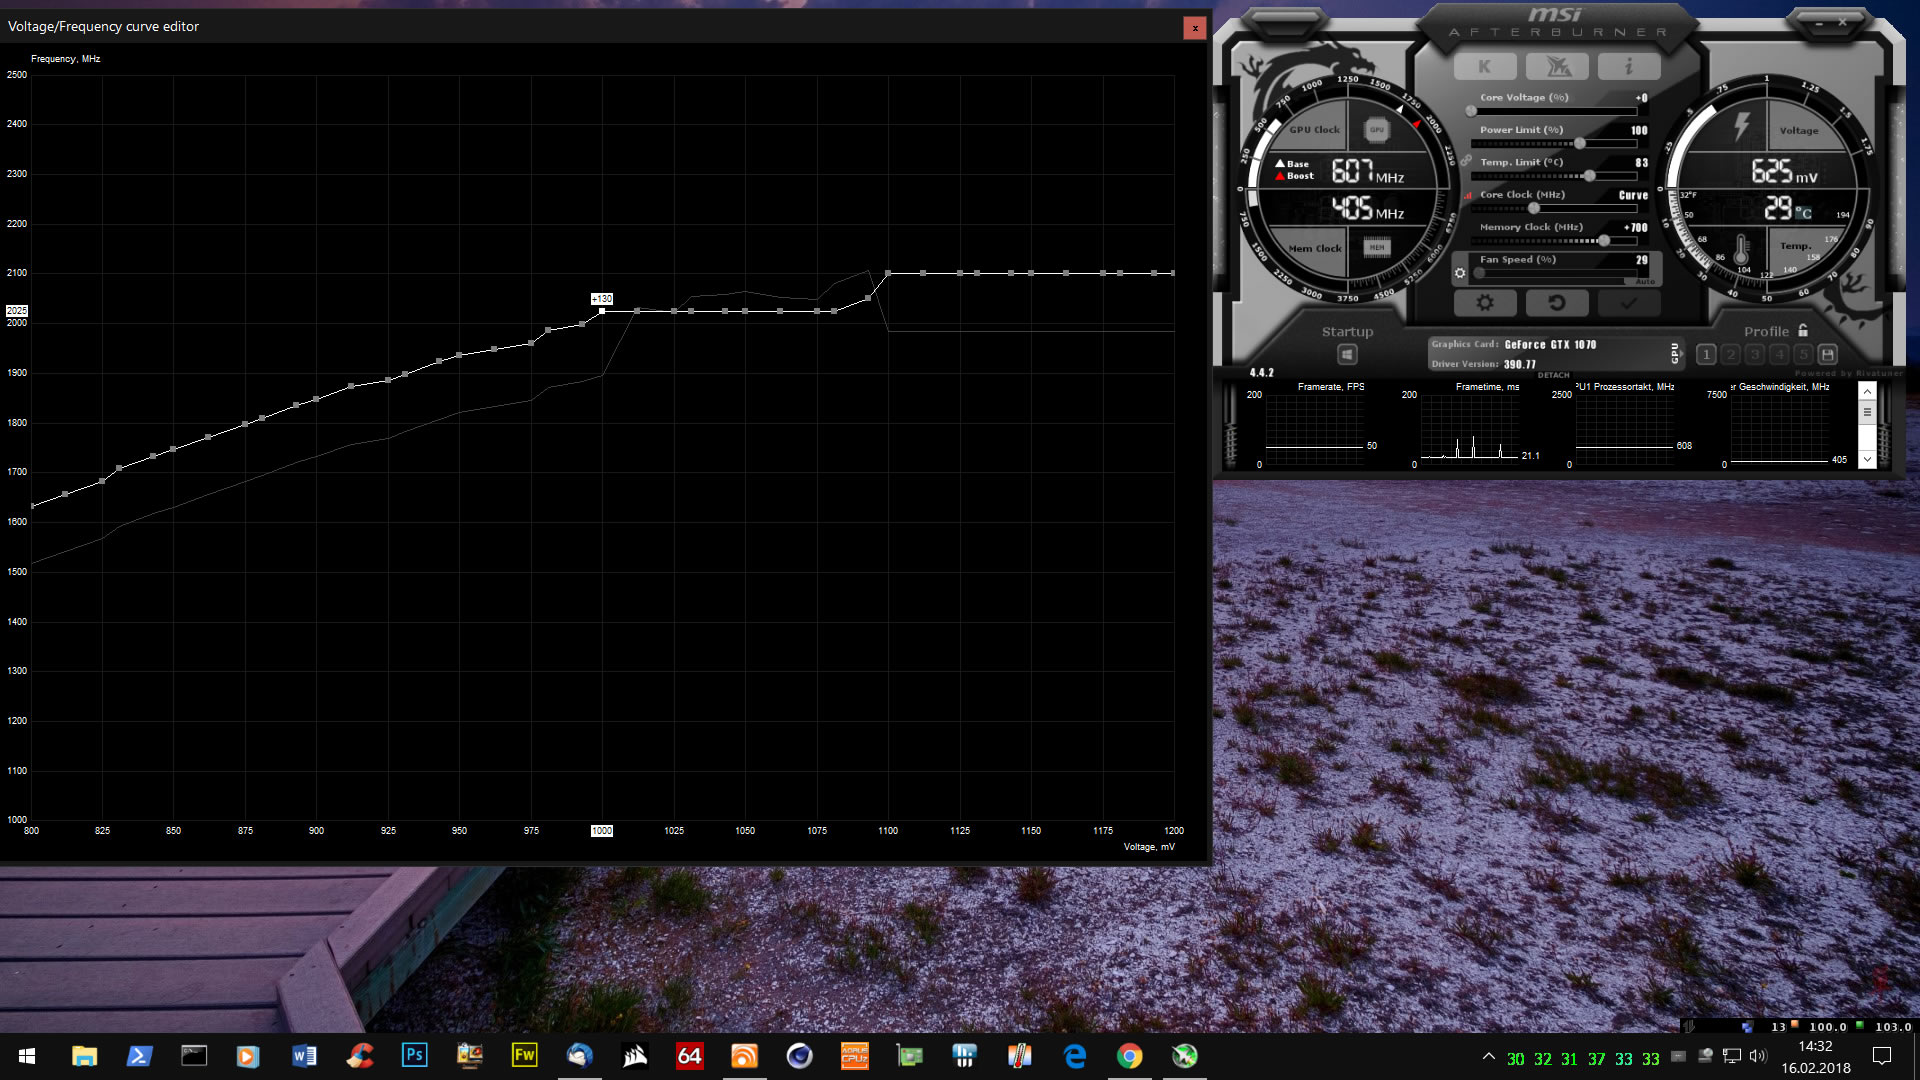Screen dimensions: 1920x1080
Task: Open the Kombustor K button
Action: 1484,67
